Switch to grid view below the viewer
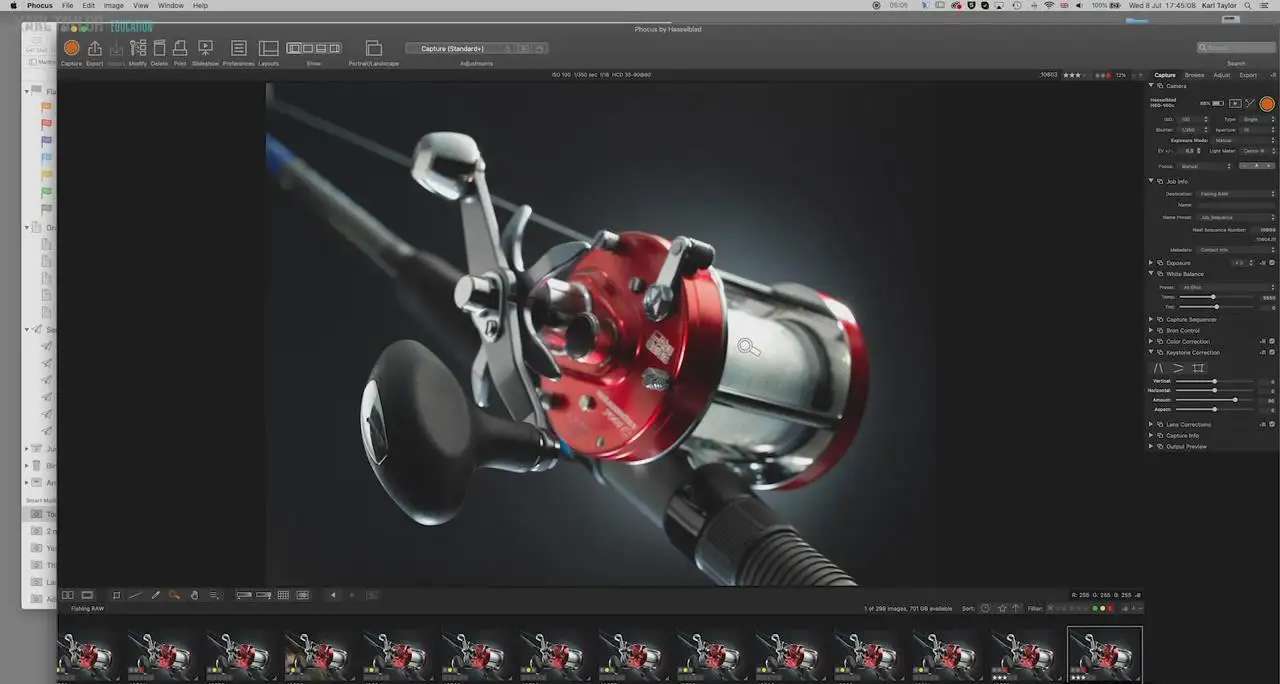The height and width of the screenshot is (684, 1280). 283,595
